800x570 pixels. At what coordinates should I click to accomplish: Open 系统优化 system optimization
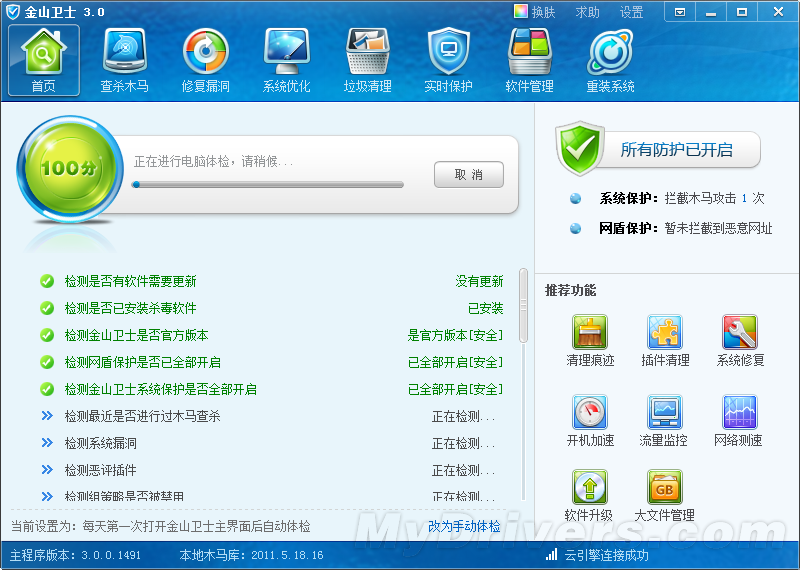click(x=286, y=60)
